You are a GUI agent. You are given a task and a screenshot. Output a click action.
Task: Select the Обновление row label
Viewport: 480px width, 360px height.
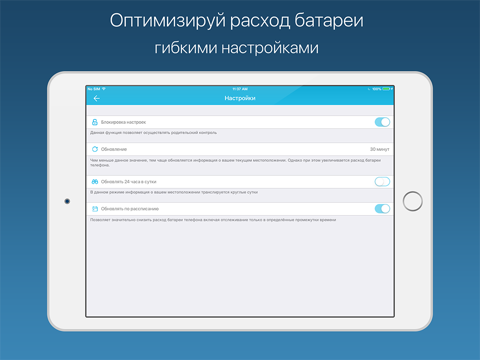point(114,149)
